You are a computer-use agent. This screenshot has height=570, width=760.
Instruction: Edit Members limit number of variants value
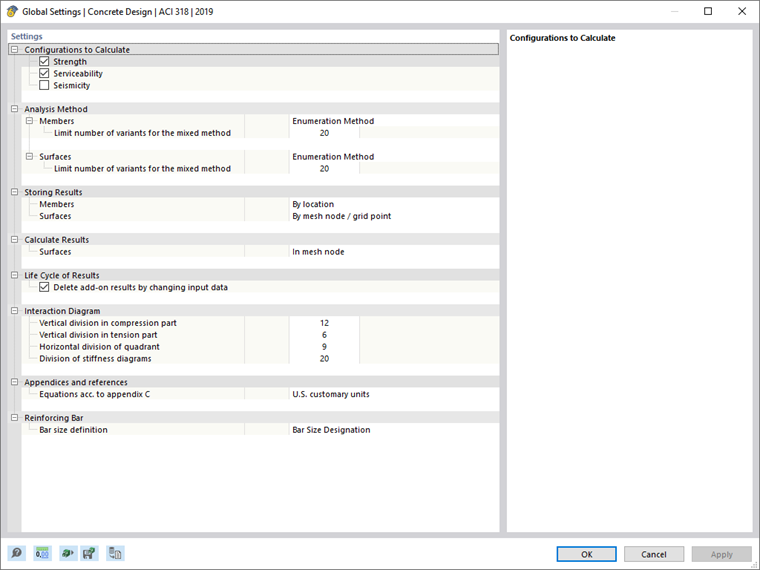324,133
